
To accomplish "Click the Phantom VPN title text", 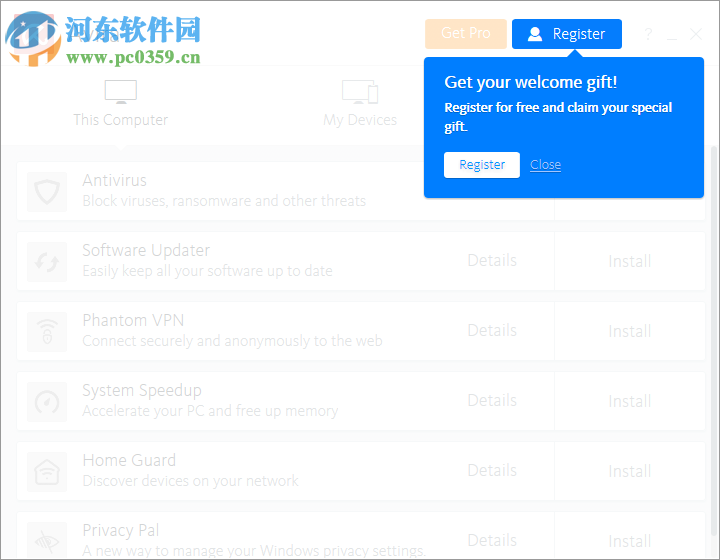I will pos(133,320).
